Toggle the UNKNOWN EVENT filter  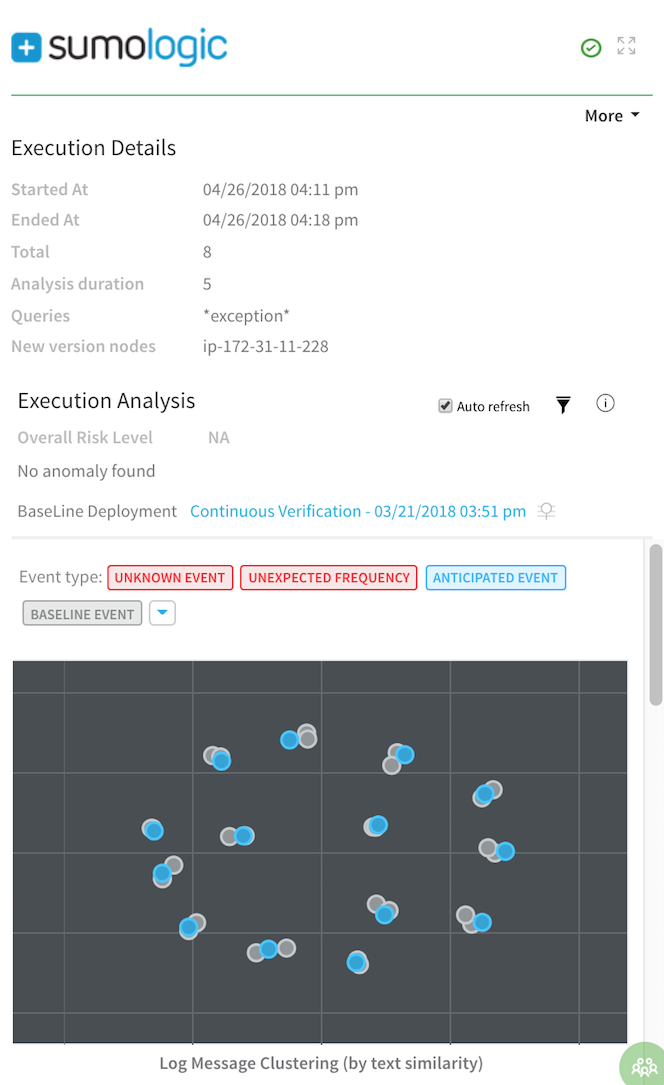[170, 578]
